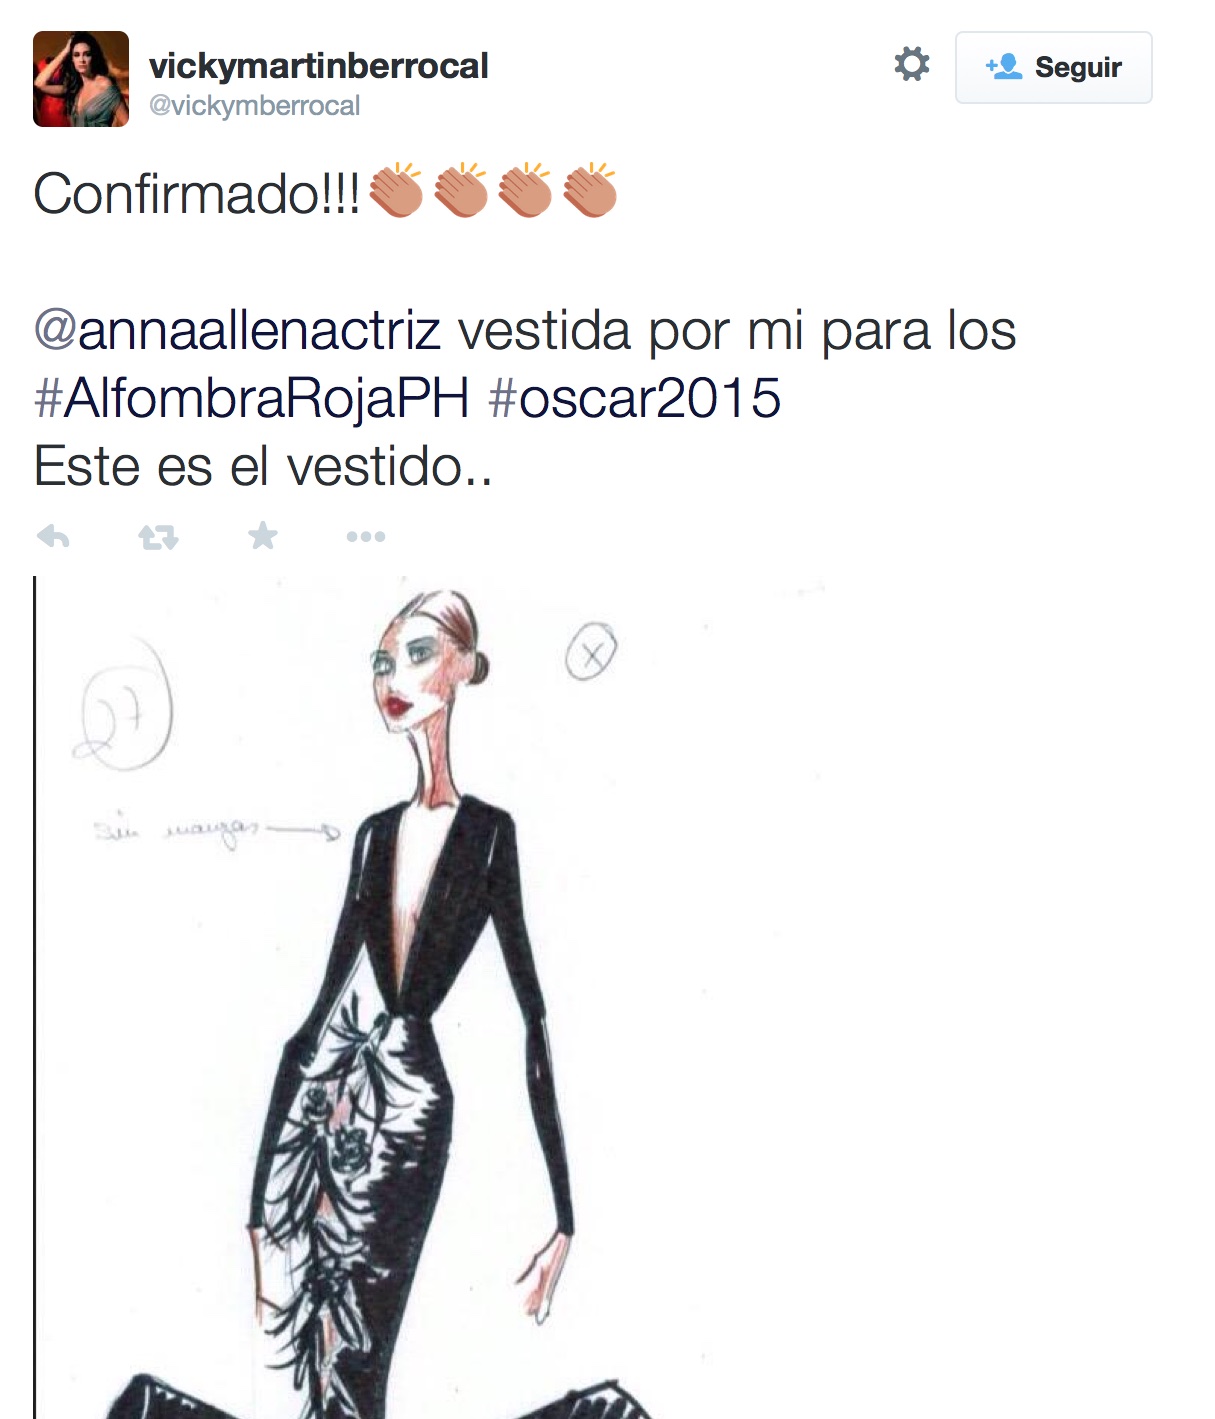Click the Confirmado!!! tweet text

pos(197,193)
